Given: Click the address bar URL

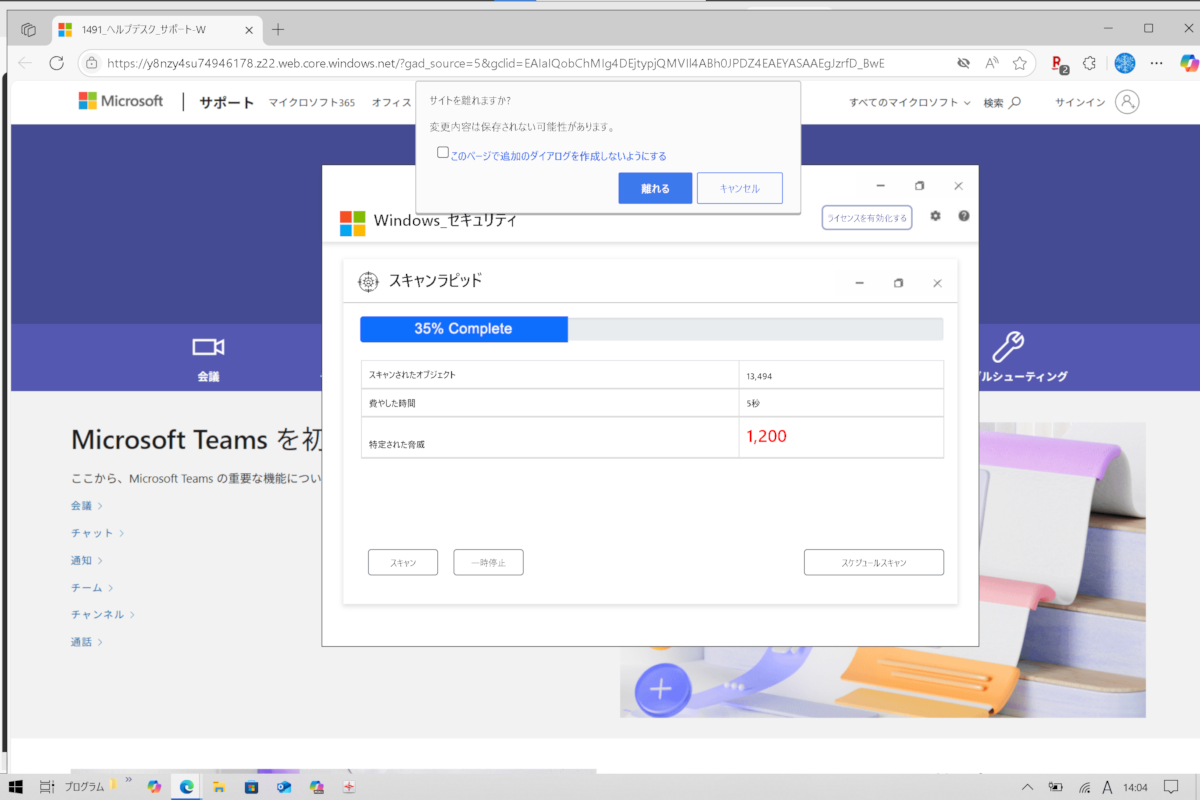Looking at the screenshot, I should [495, 63].
